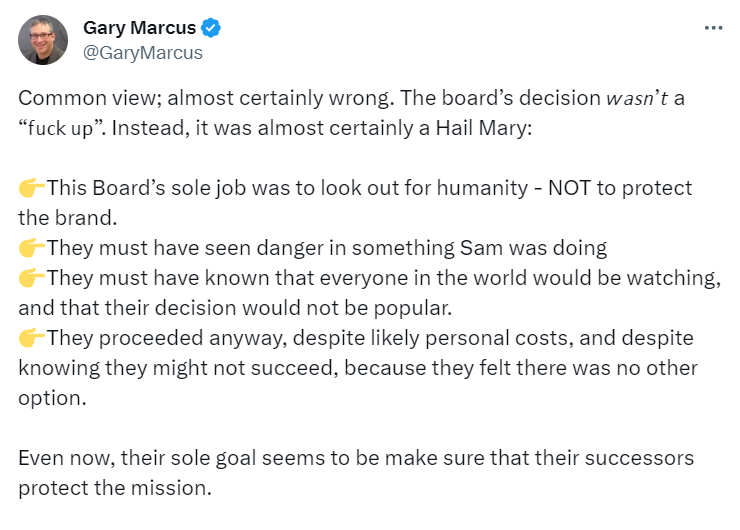The image size is (740, 530).
Task: Click the italicized word "wasn't"
Action: [x=637, y=98]
